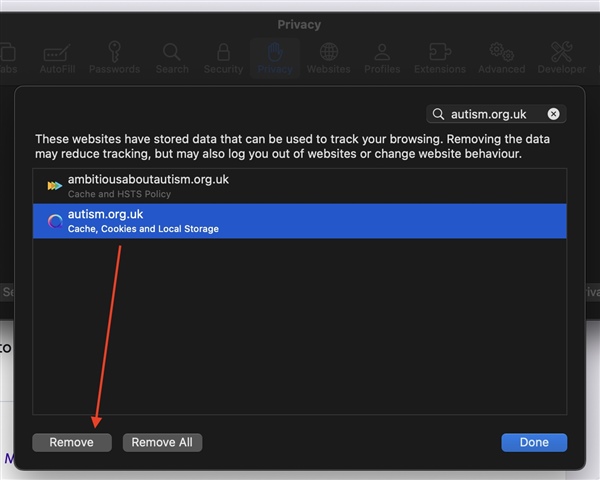
Task: Focus the website data search field
Action: pyautogui.click(x=495, y=114)
